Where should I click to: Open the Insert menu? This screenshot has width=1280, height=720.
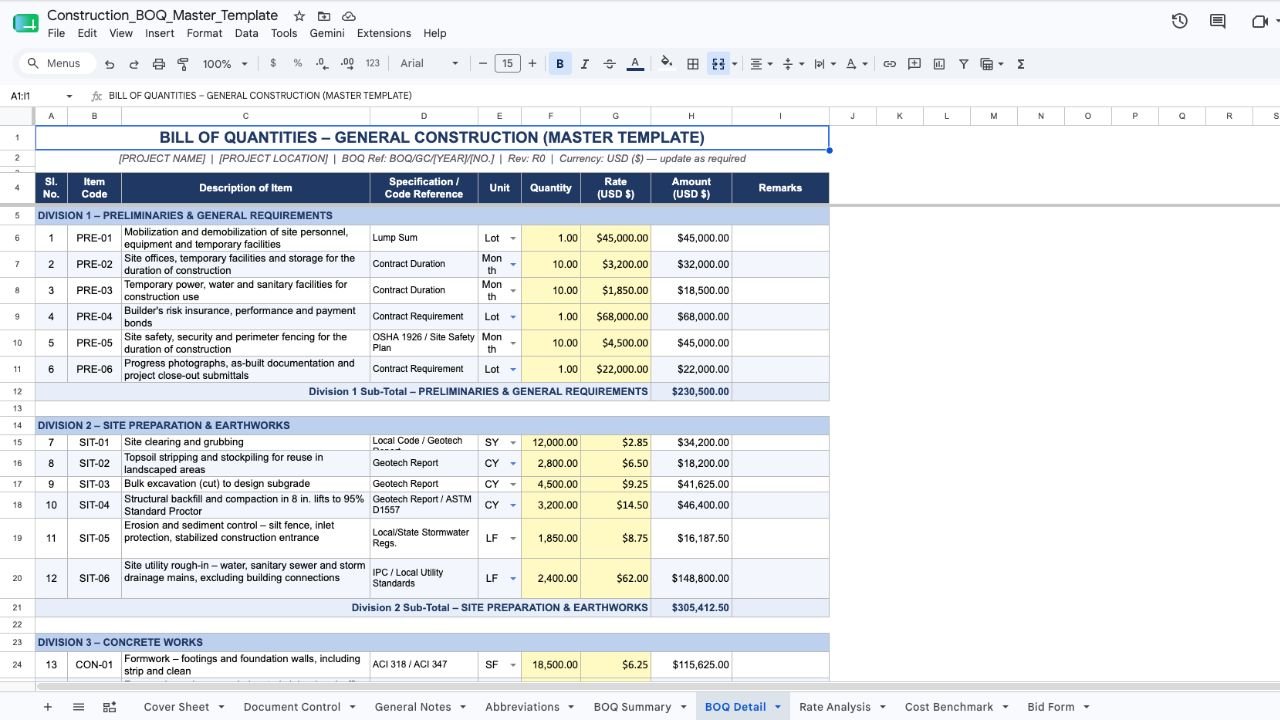(160, 33)
